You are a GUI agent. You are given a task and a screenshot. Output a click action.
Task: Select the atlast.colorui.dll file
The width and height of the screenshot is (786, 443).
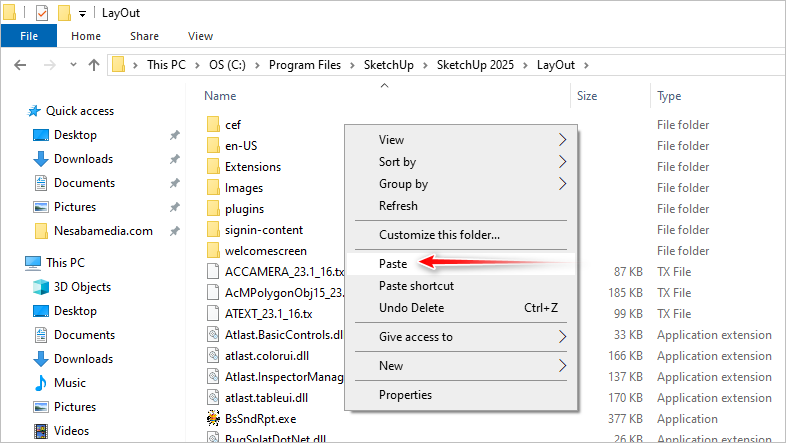coord(267,356)
